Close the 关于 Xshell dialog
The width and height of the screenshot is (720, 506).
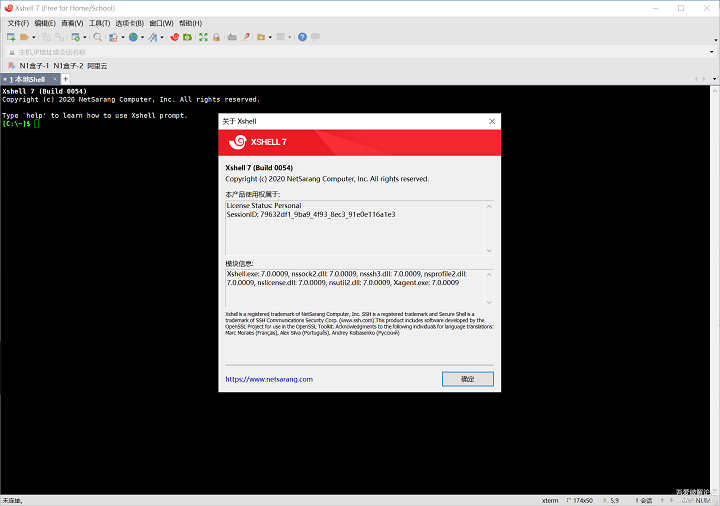tap(492, 121)
